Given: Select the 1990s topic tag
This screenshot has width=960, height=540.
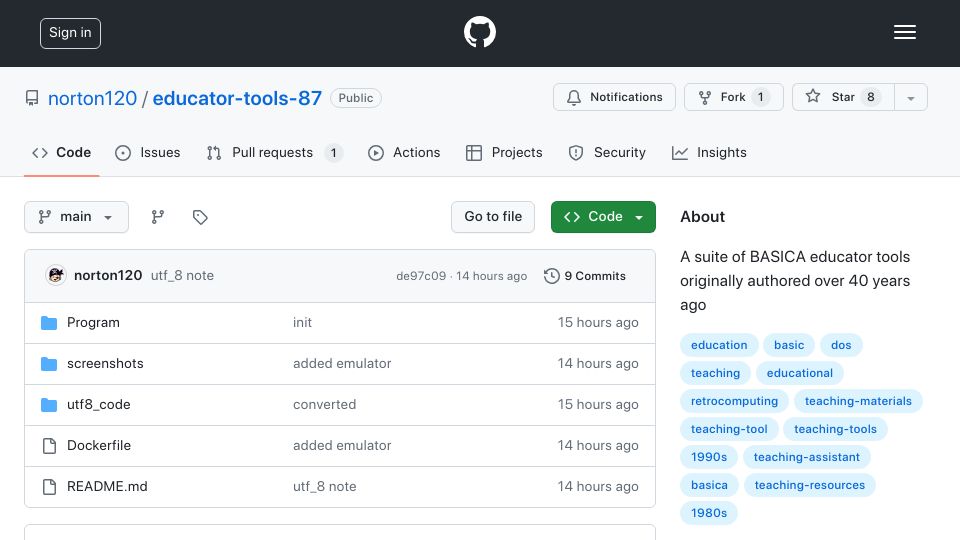Looking at the screenshot, I should tap(709, 457).
